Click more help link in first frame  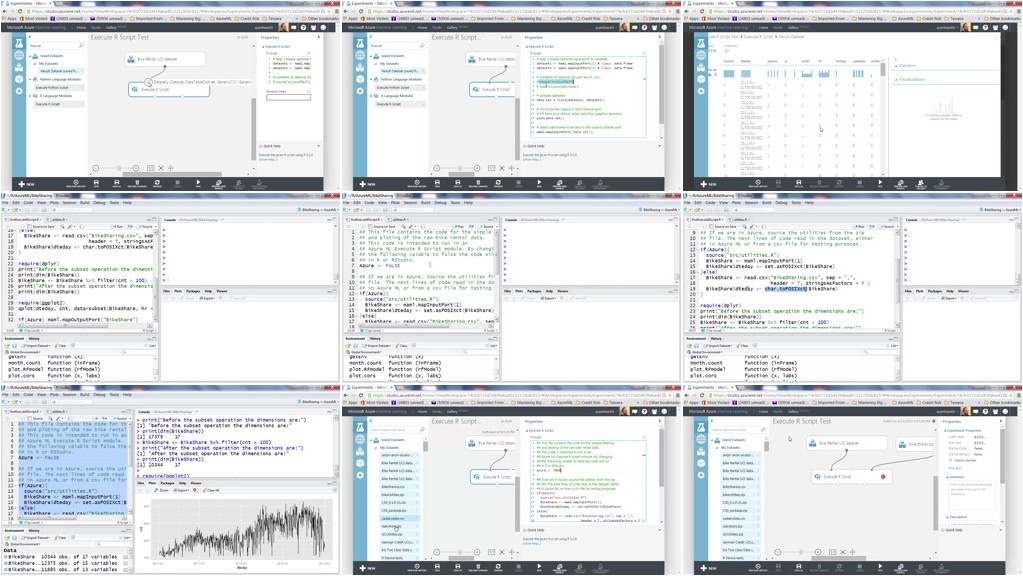[x=267, y=159]
